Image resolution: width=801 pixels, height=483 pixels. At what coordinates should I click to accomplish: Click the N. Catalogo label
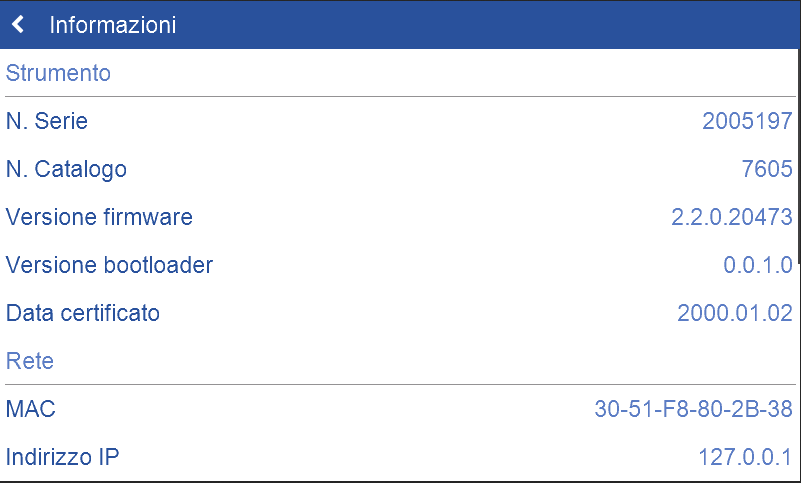66,170
